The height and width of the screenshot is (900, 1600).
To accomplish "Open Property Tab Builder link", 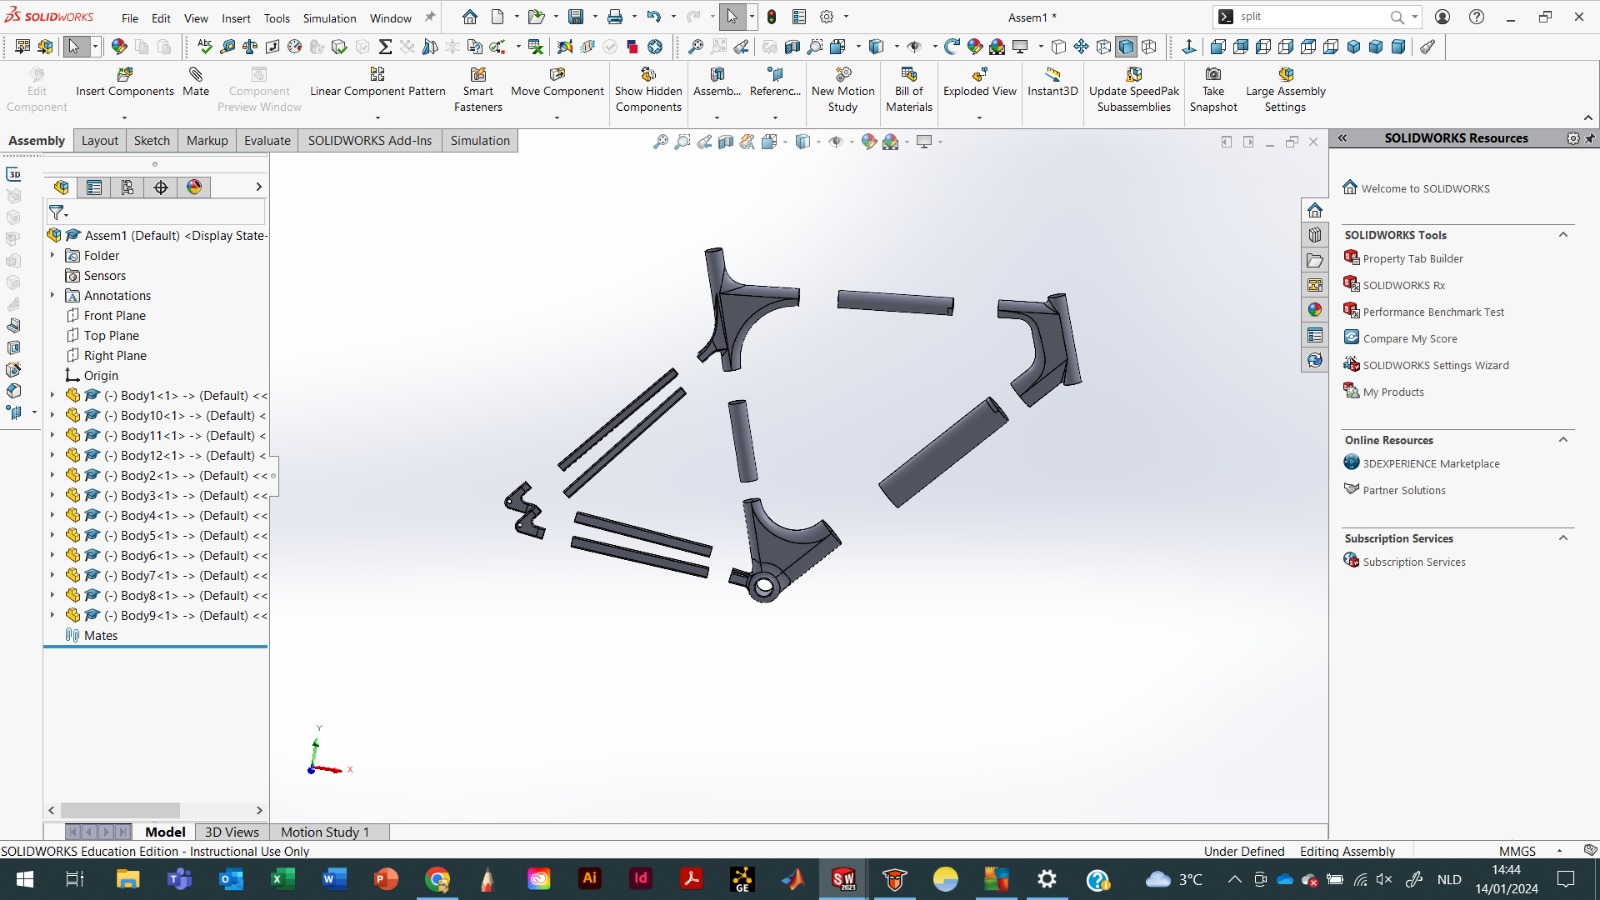I will (1412, 258).
